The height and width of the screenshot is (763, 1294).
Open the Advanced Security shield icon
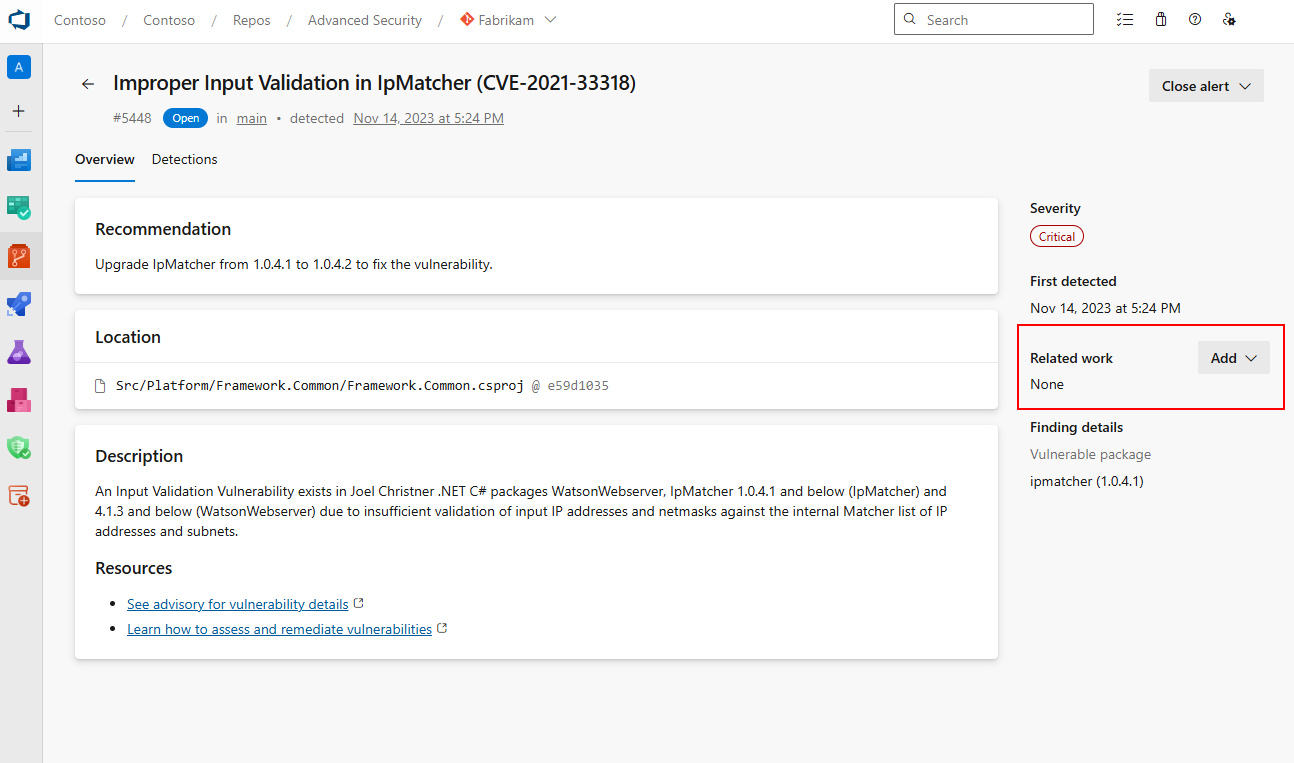pyautogui.click(x=19, y=448)
